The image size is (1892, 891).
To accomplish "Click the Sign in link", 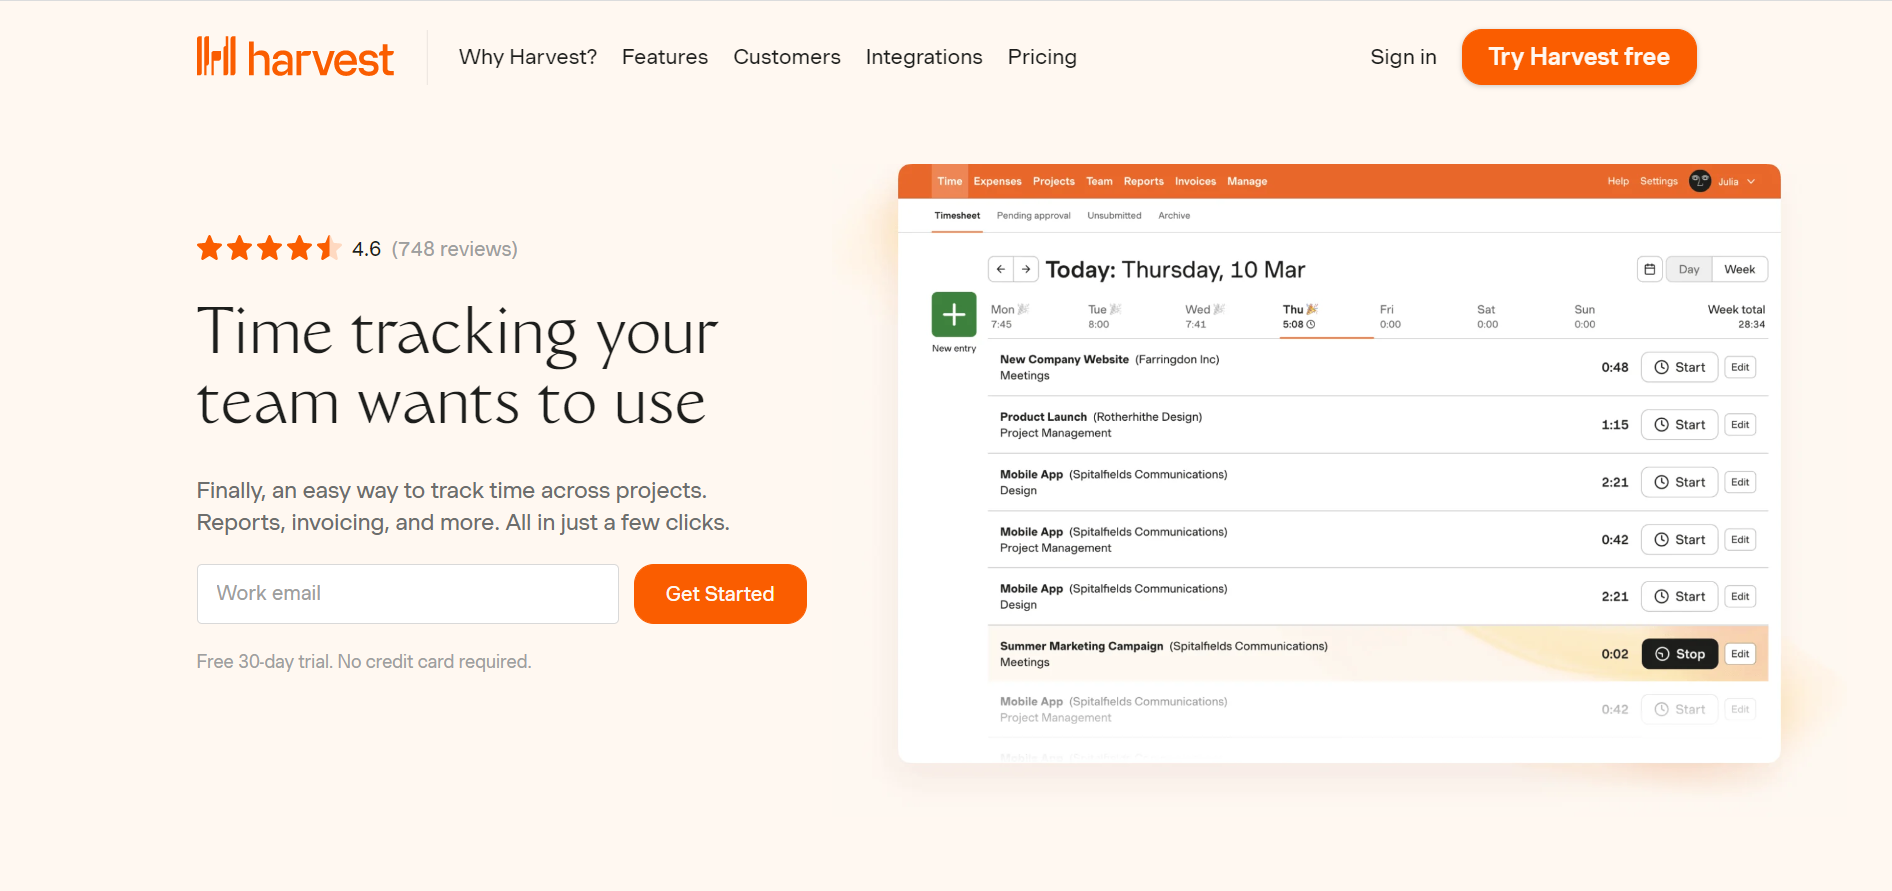I will point(1403,57).
